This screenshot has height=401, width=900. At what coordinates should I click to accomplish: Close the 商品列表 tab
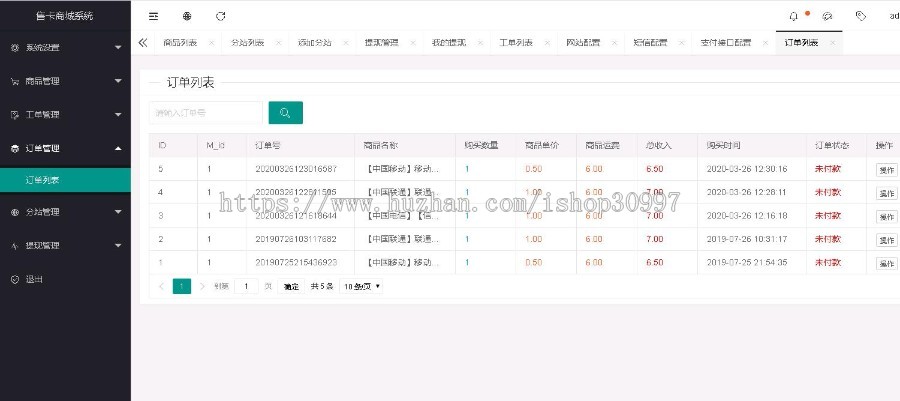click(211, 43)
